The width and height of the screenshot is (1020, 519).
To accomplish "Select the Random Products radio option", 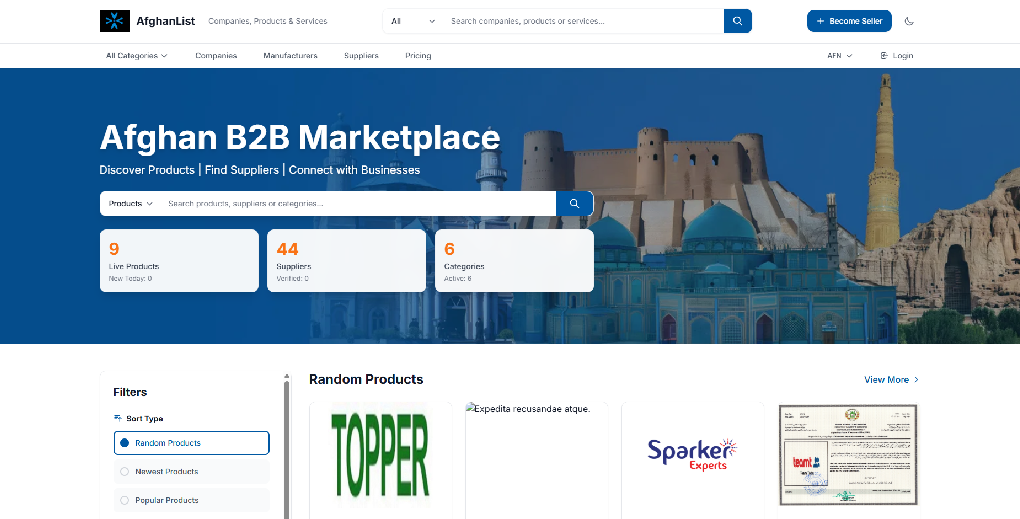I will click(x=124, y=443).
